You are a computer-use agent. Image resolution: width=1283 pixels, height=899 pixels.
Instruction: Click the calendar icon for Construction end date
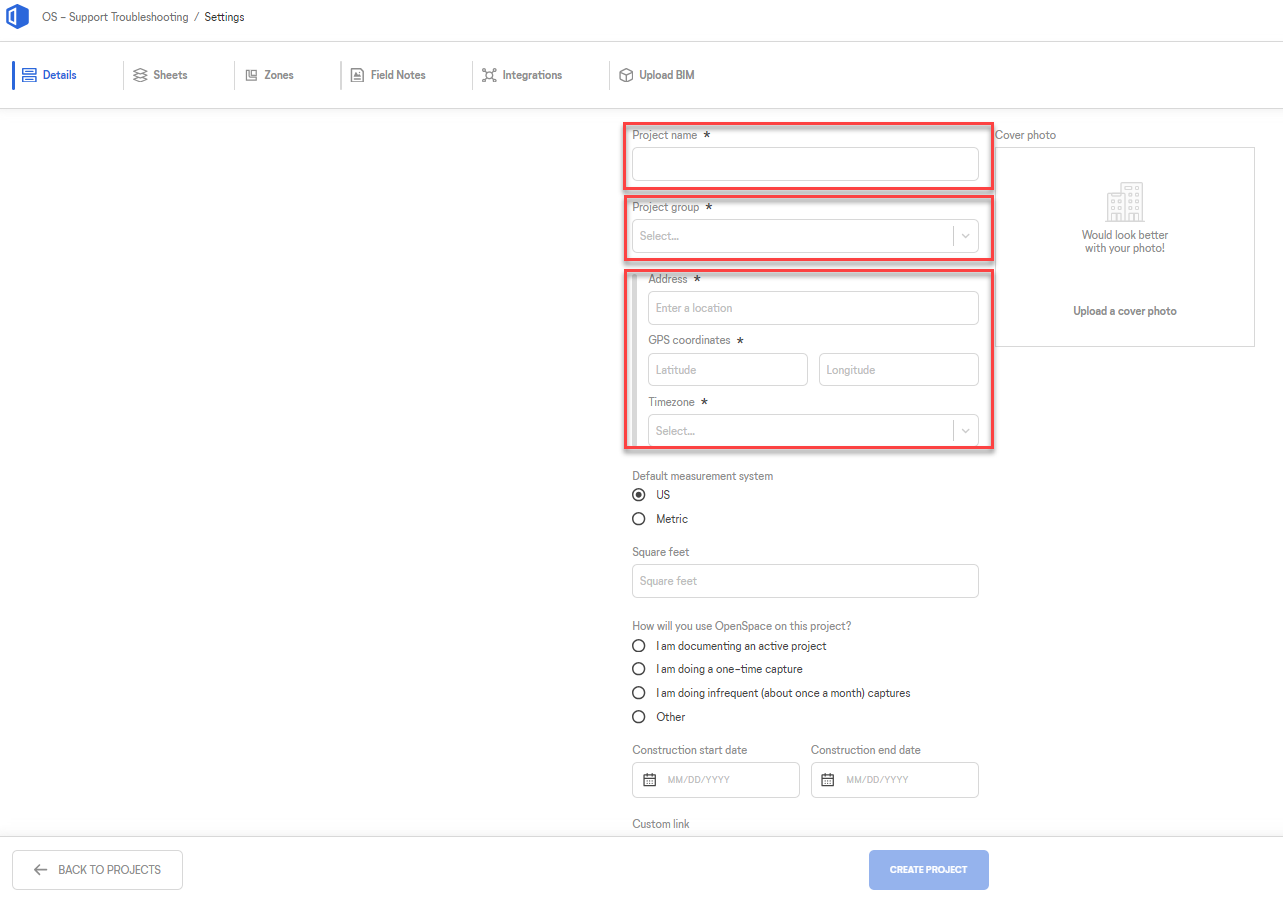coord(825,780)
